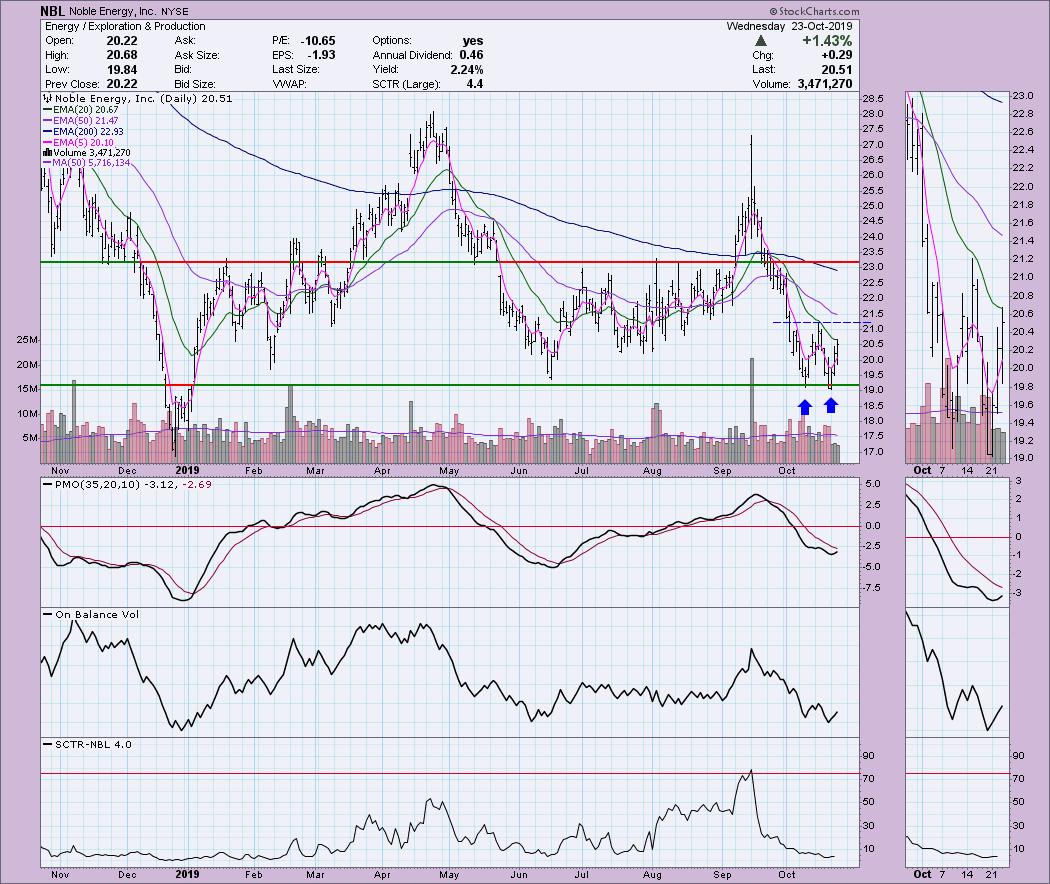Image resolution: width=1050 pixels, height=884 pixels.
Task: Select the Last price 20.51
Action: [839, 70]
